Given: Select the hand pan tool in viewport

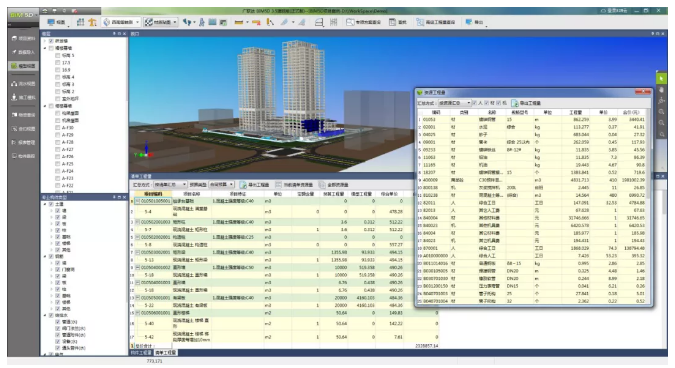Looking at the screenshot, I should point(661,90).
